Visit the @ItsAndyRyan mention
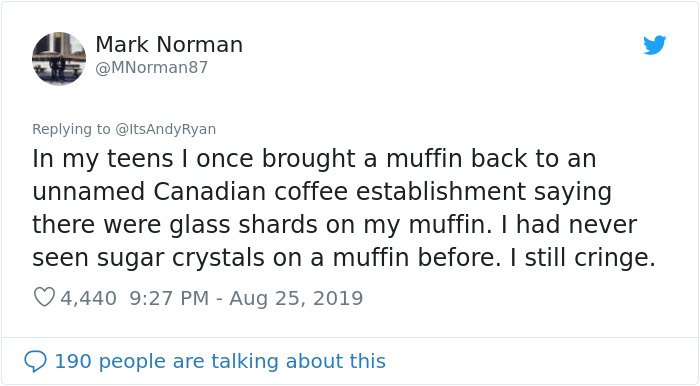Viewport: 700px width, 386px height. [x=166, y=129]
